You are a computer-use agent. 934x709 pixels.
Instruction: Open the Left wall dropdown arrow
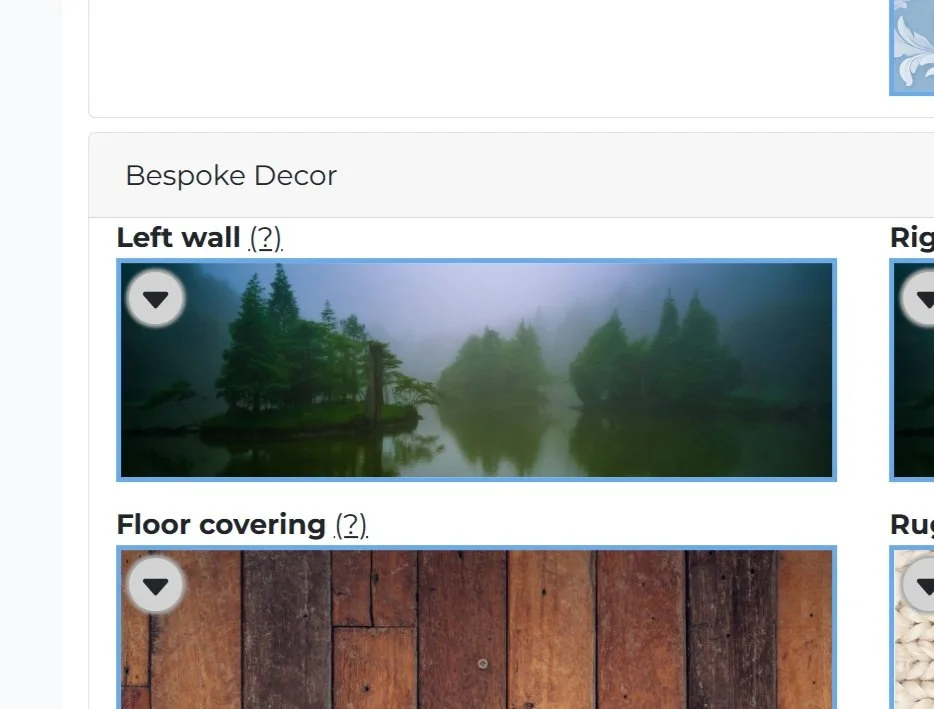[155, 298]
